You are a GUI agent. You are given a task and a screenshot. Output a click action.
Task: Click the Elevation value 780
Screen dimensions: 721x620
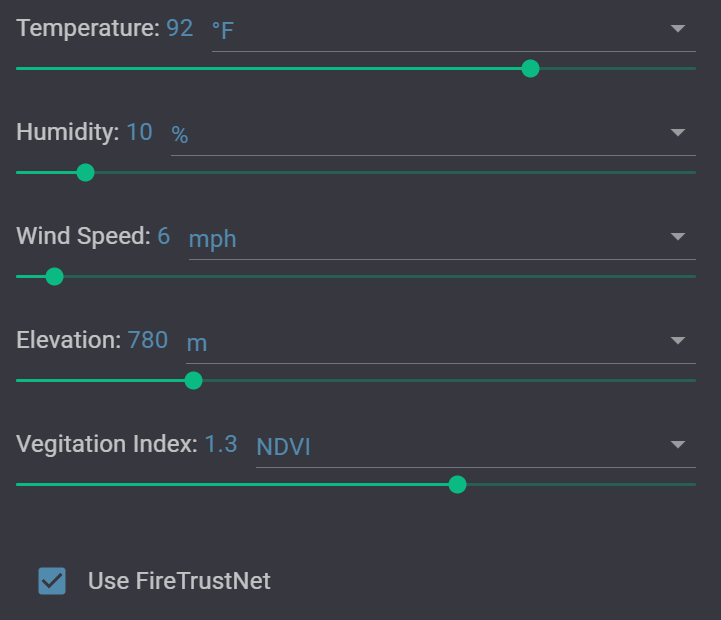point(148,340)
